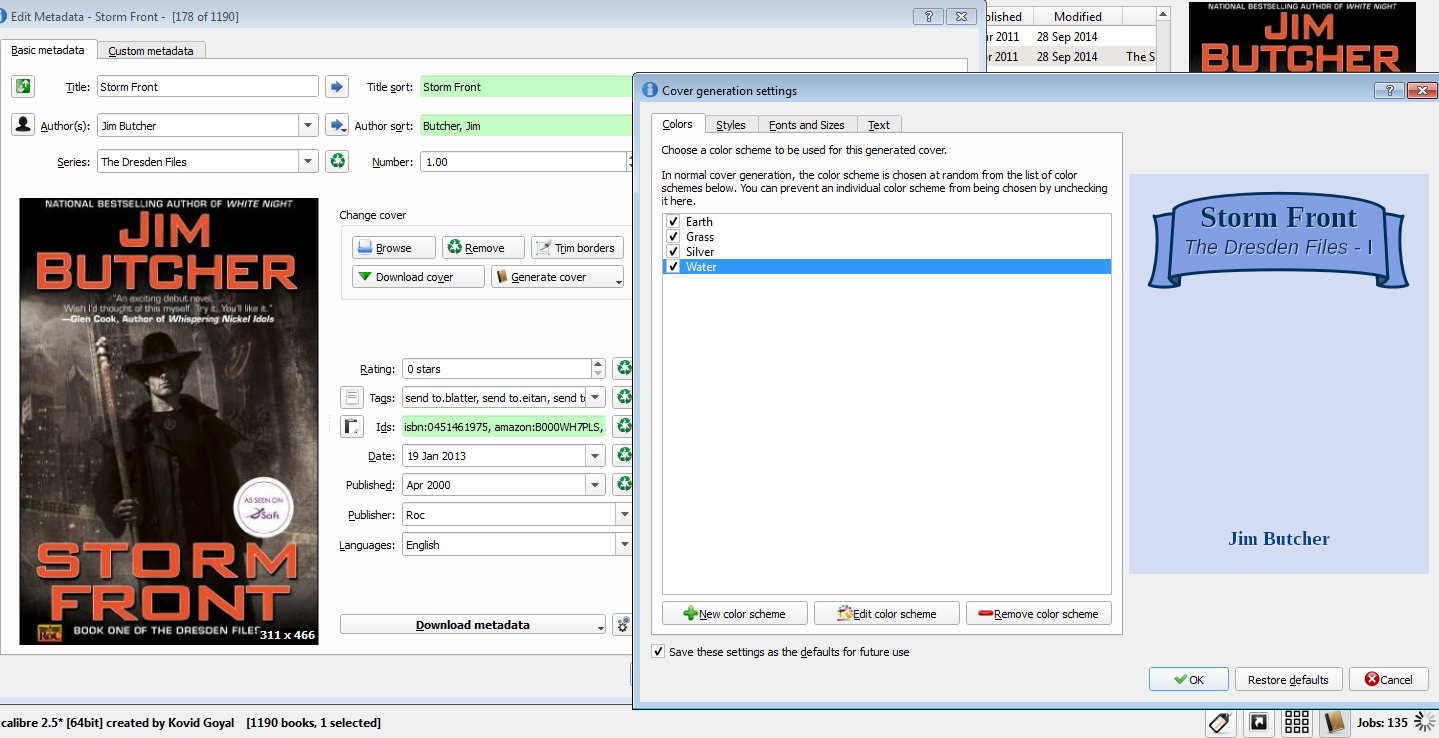Clear the Published date via recycle icon

623,485
